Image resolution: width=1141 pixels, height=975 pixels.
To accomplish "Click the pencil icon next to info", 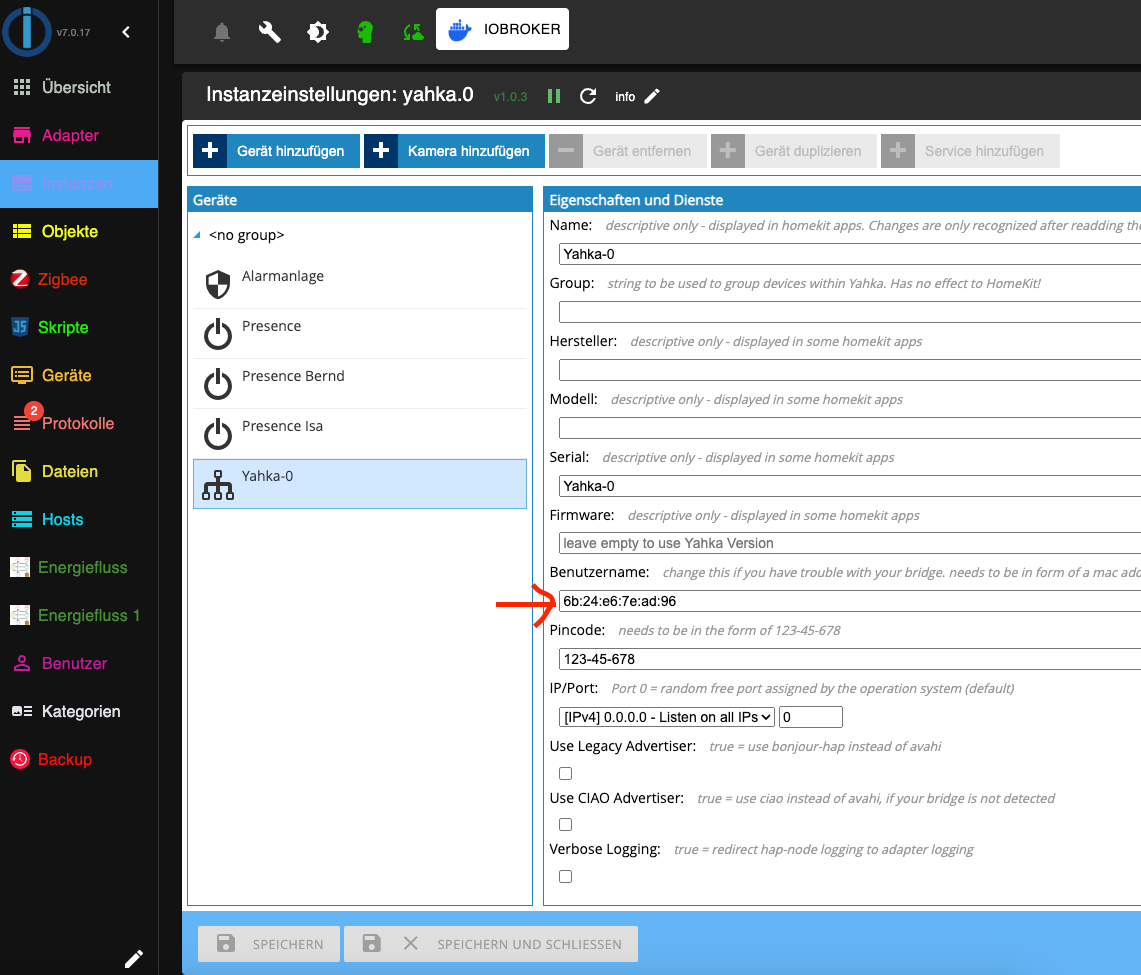I will tap(652, 96).
